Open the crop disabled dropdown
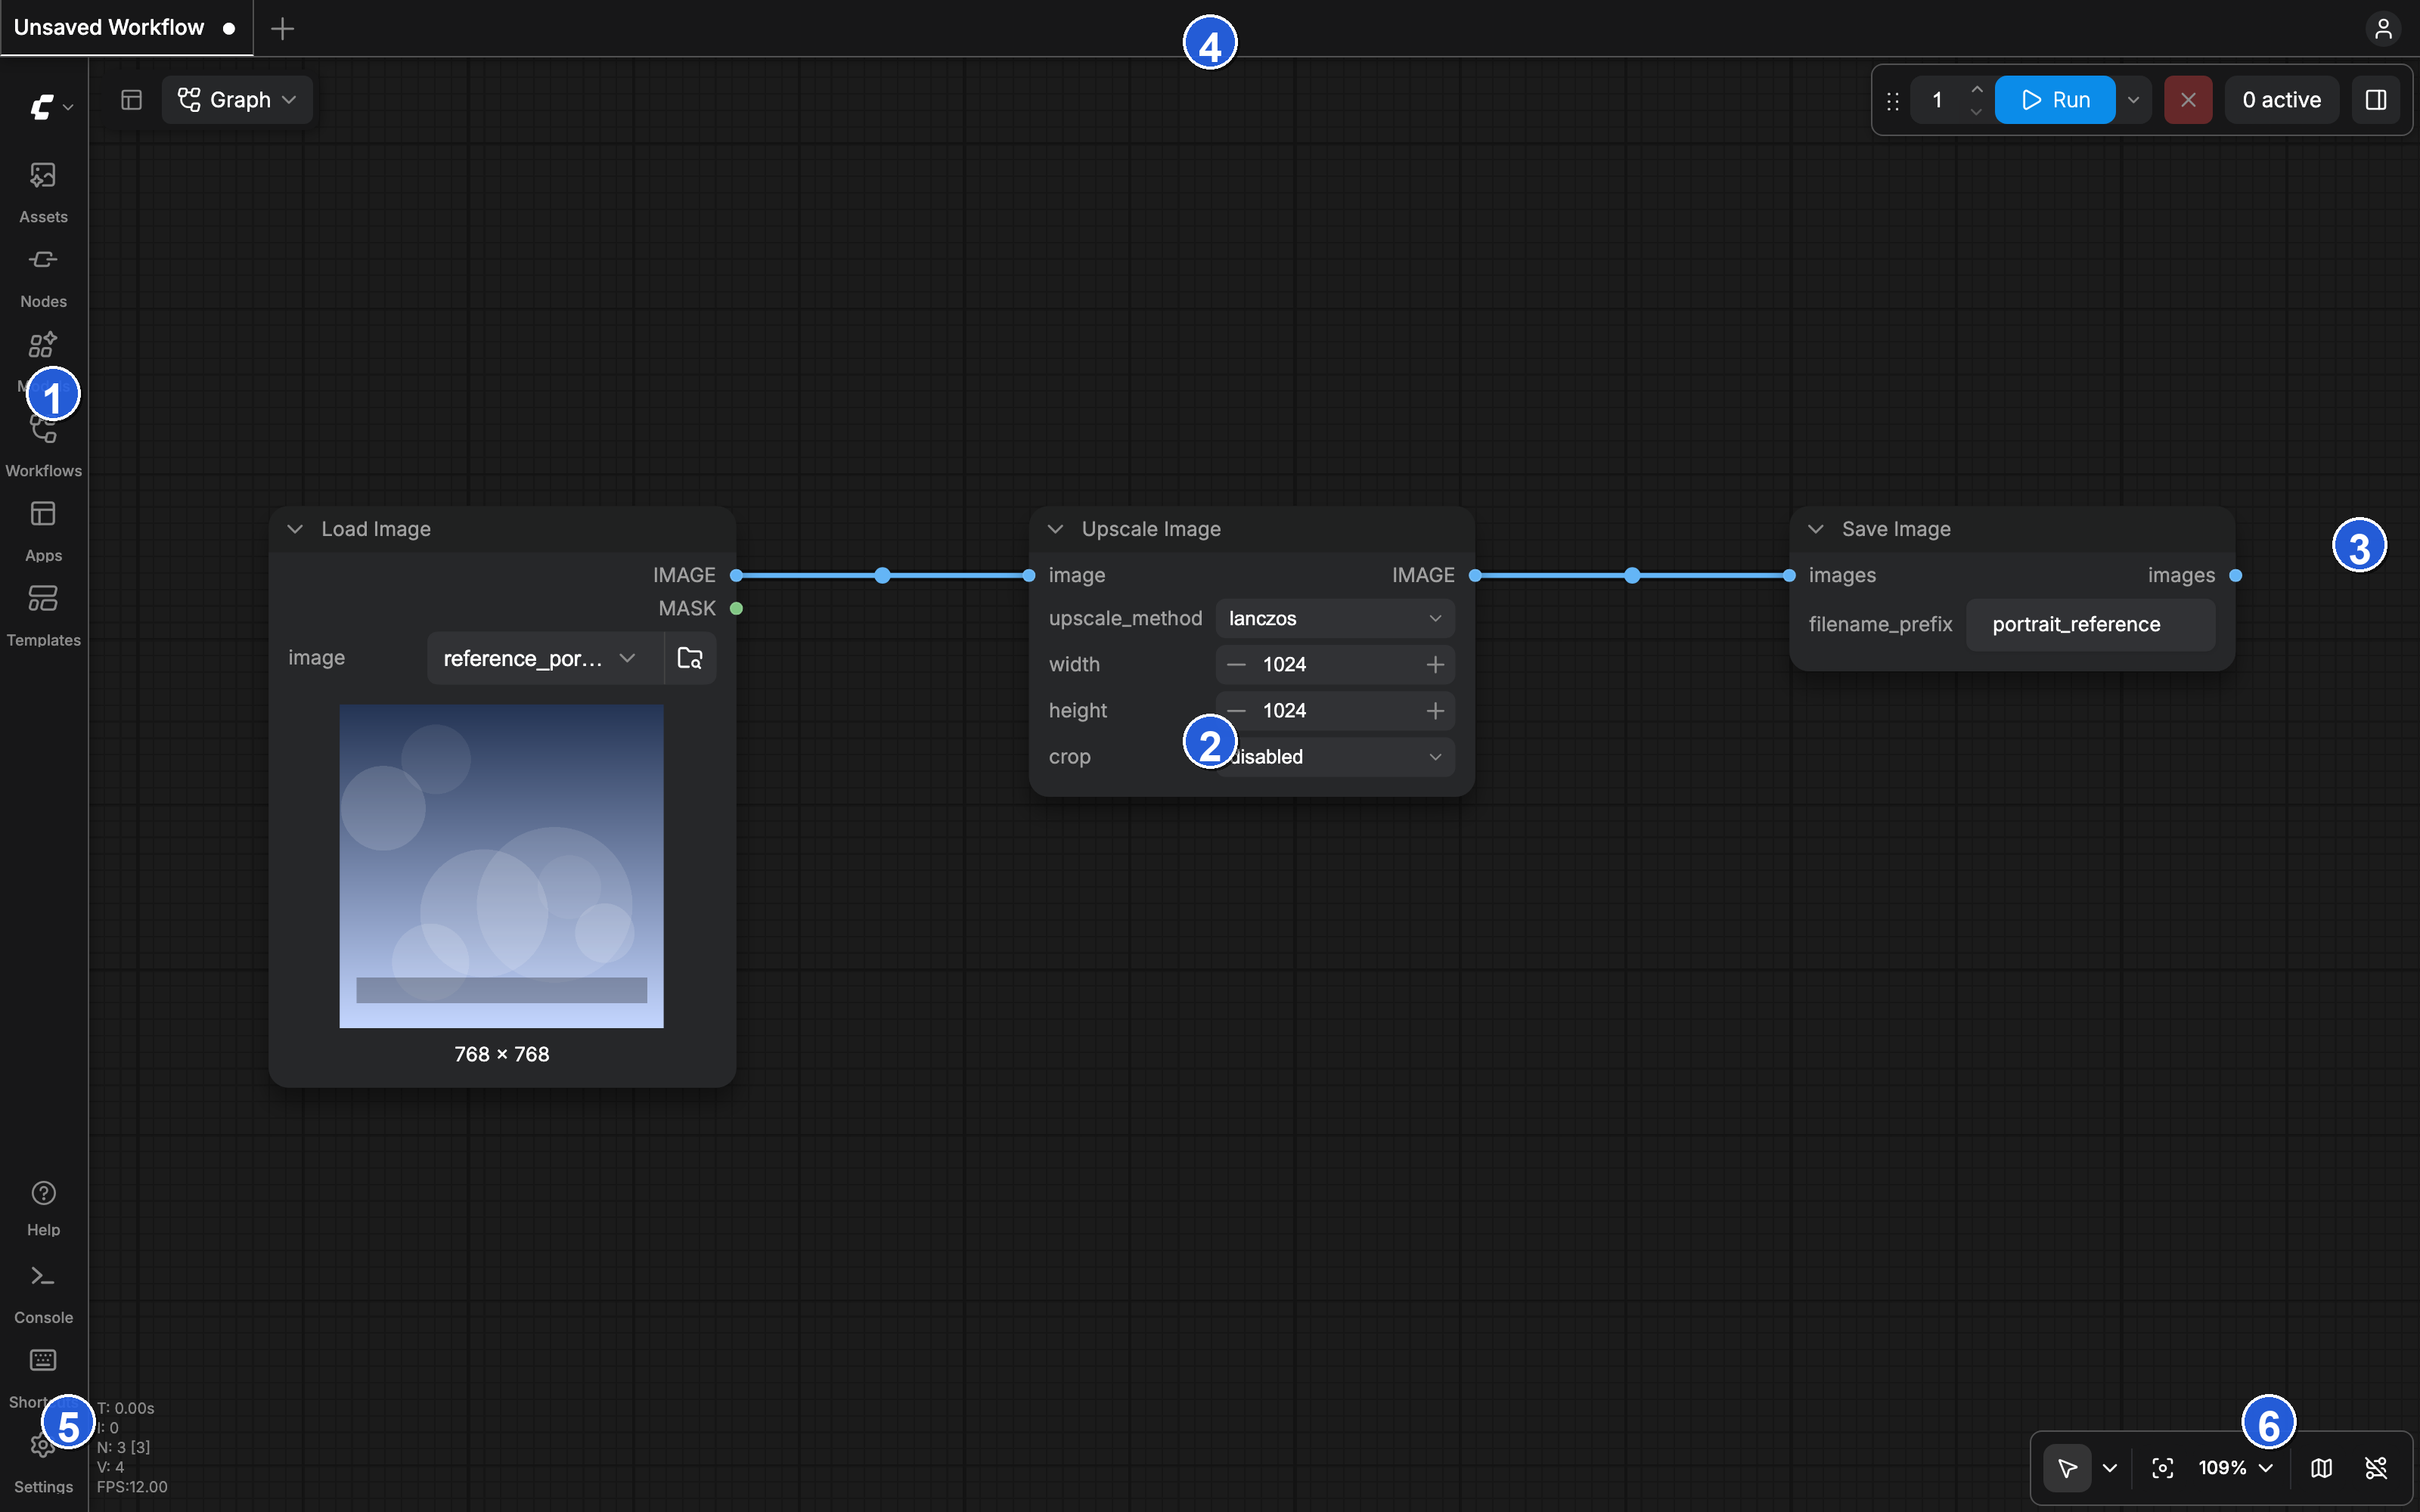 [1335, 757]
